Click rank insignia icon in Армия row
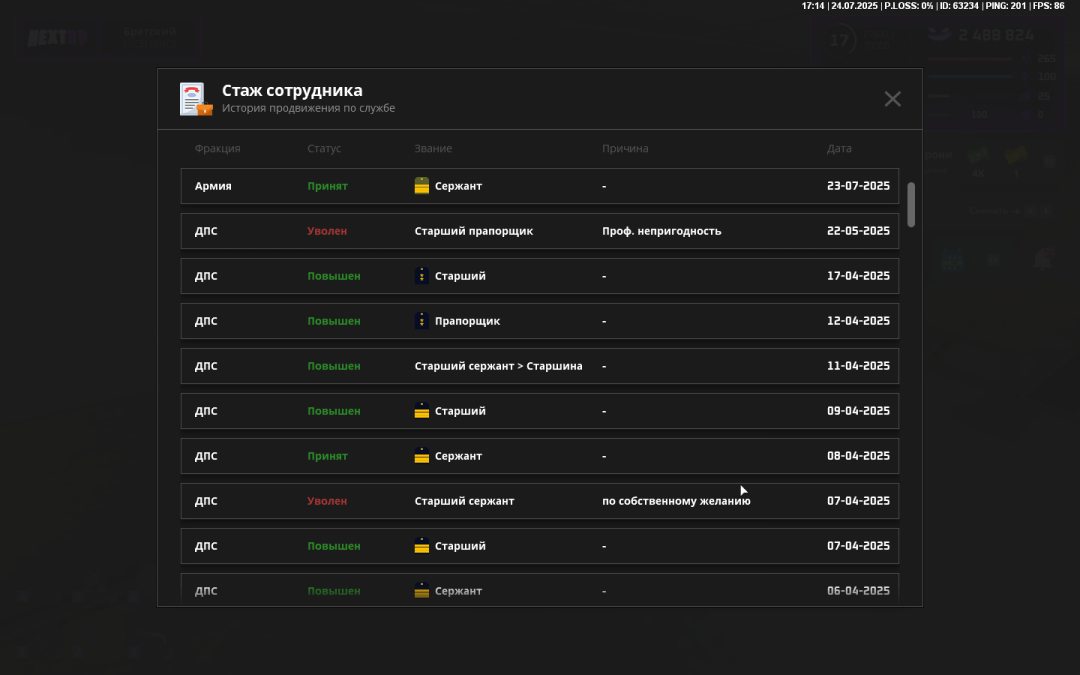This screenshot has width=1080, height=675. coord(422,186)
